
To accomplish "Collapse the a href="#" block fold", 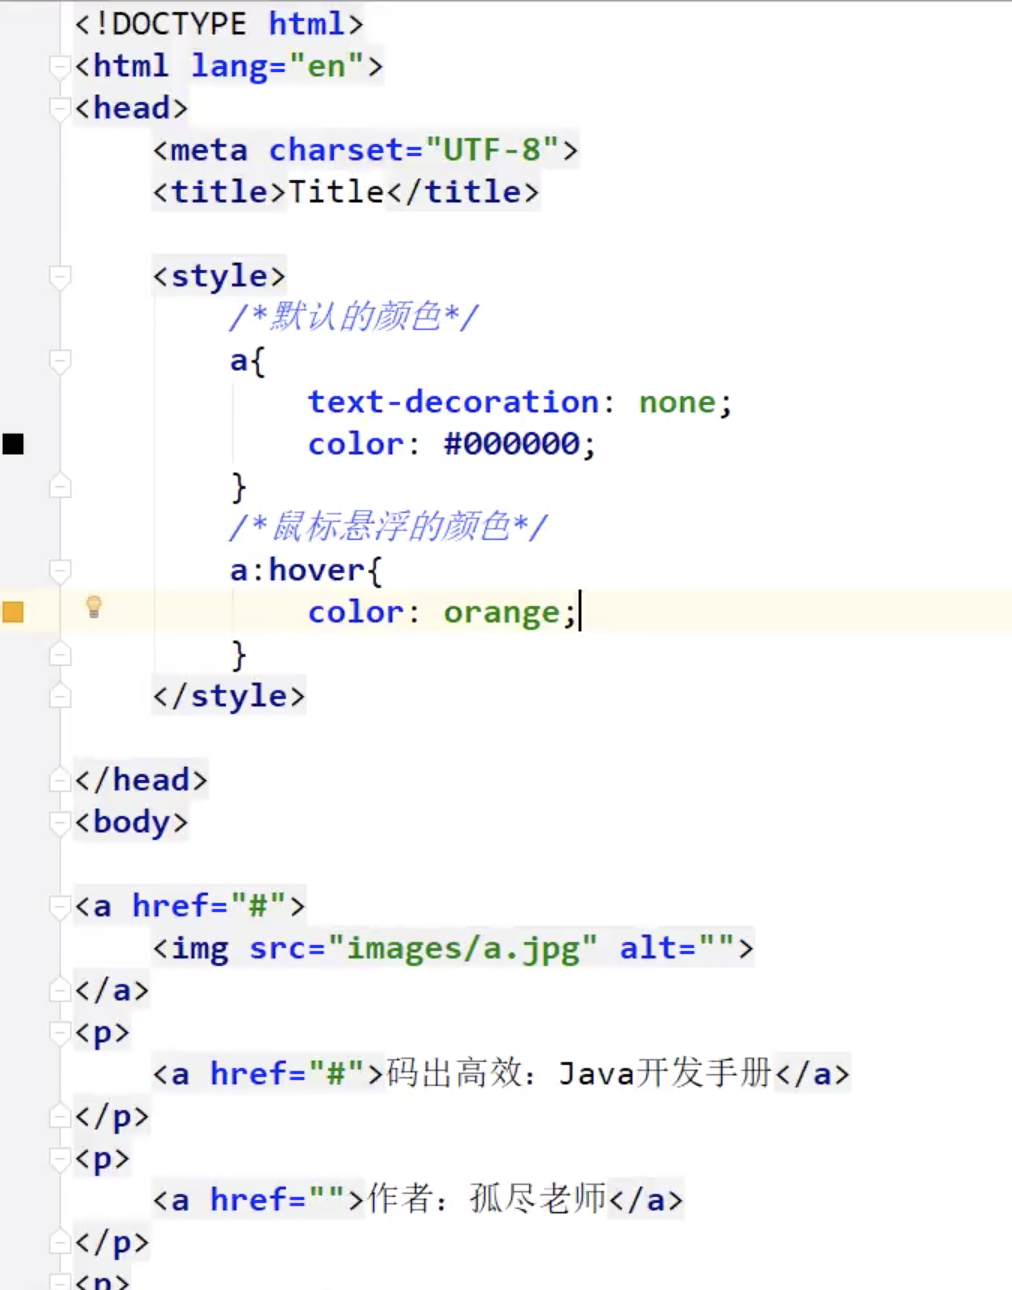I will coord(60,907).
